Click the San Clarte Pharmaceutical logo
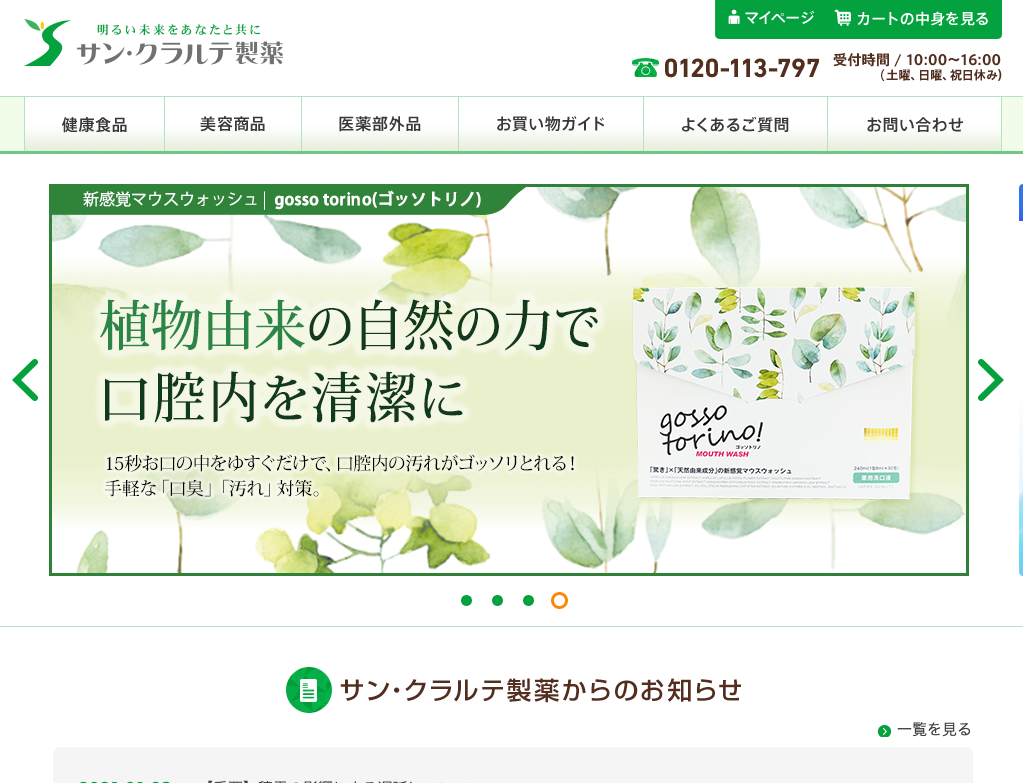The width and height of the screenshot is (1023, 783). pos(154,43)
